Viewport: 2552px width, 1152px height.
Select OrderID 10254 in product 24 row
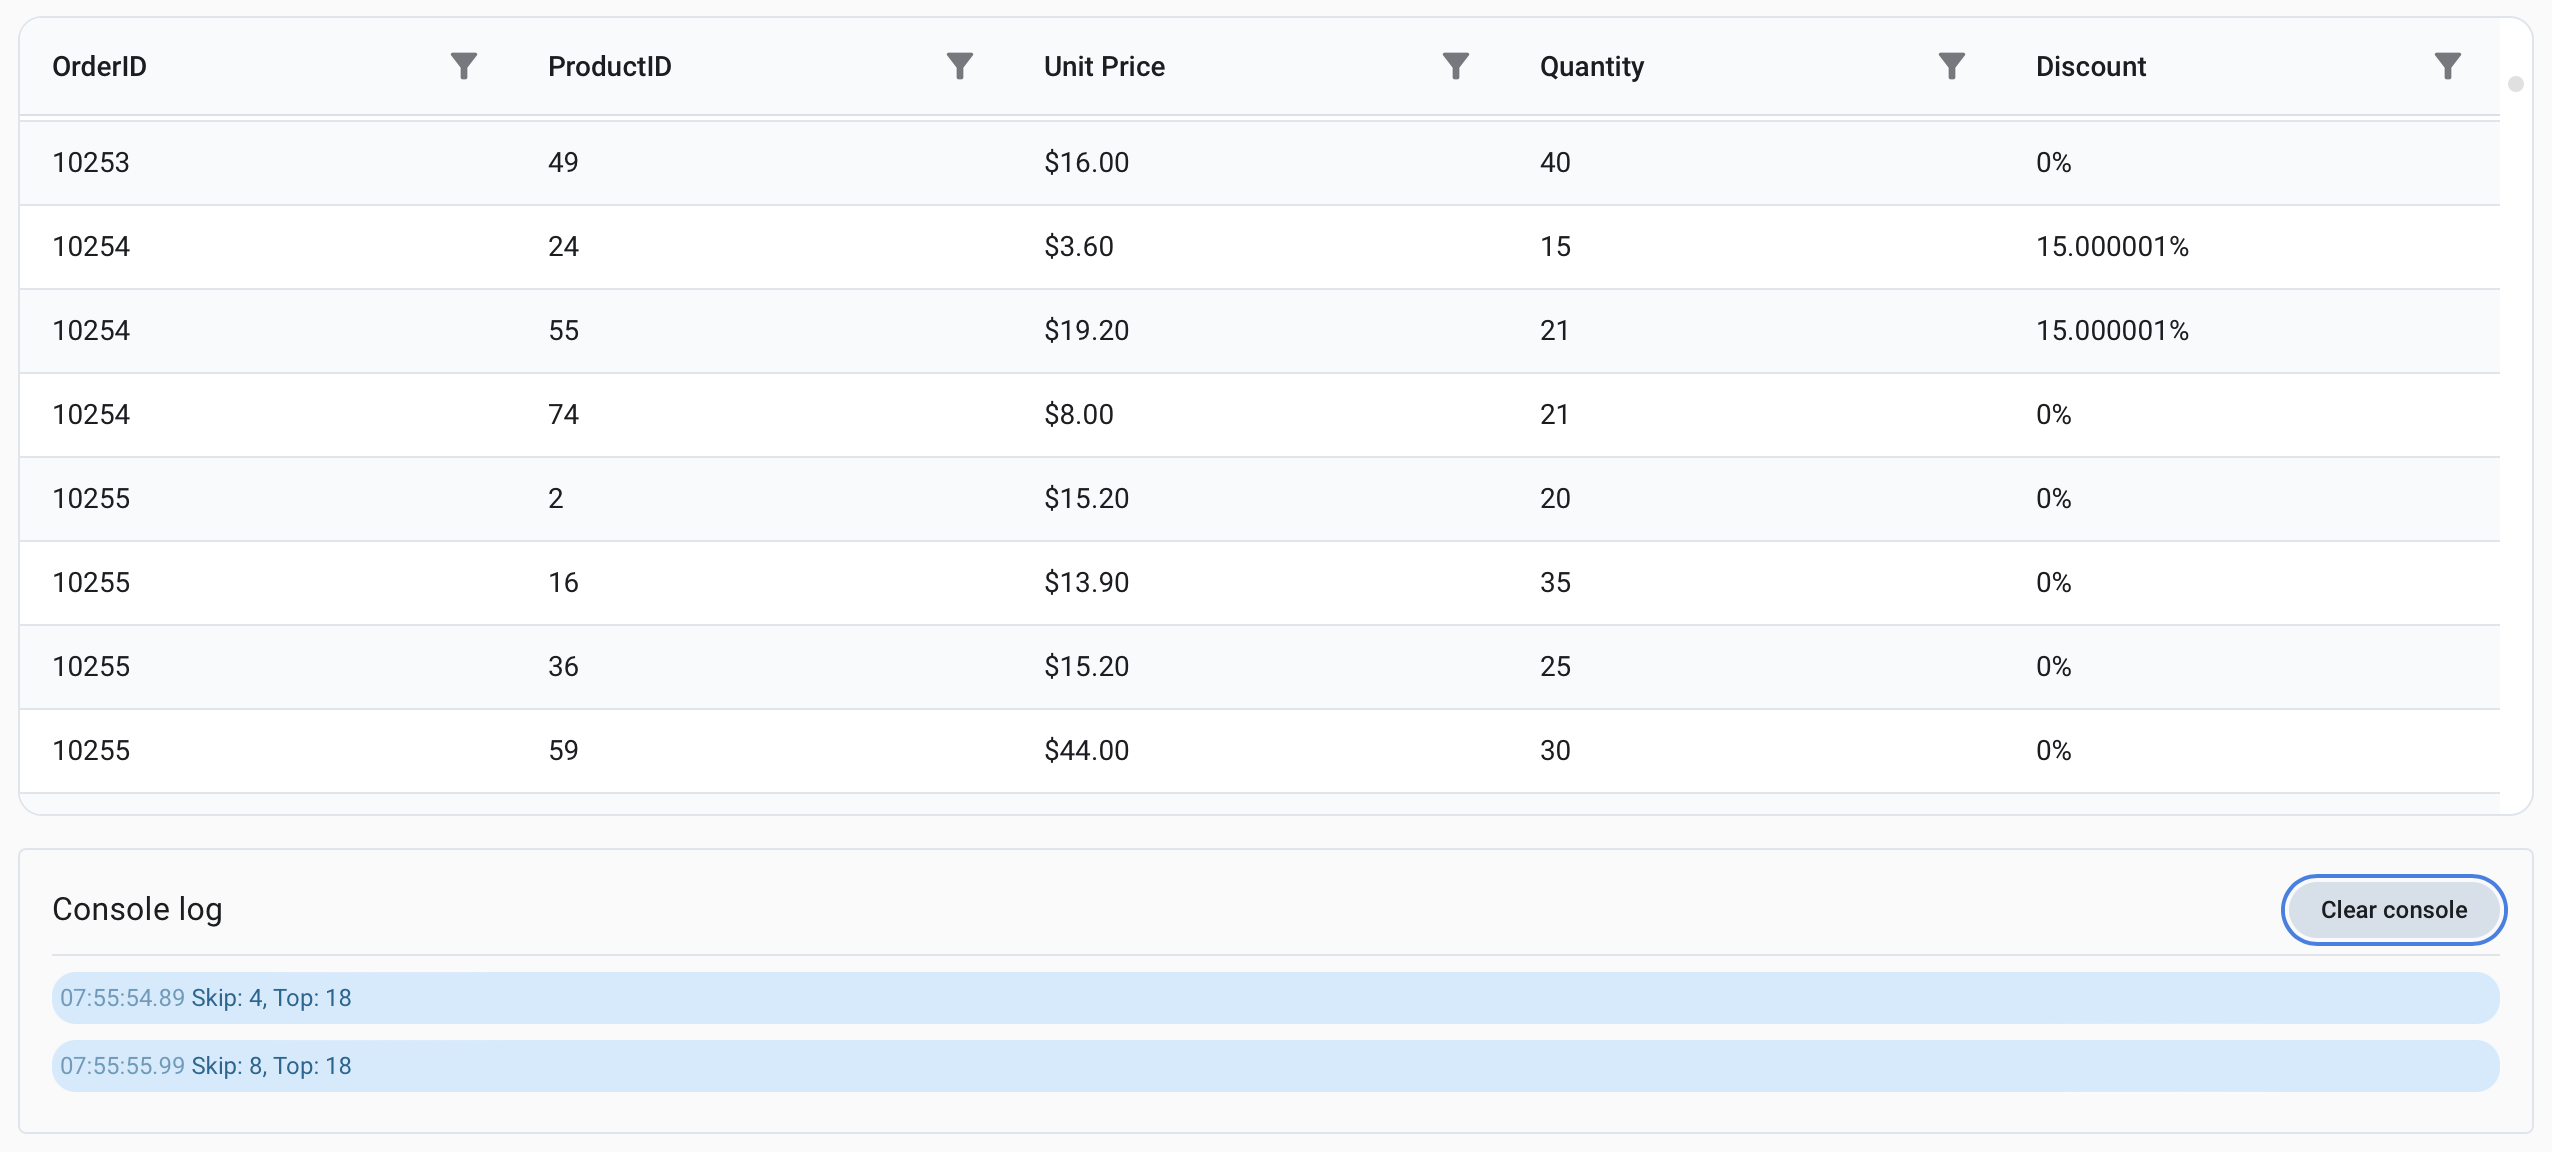[268, 247]
